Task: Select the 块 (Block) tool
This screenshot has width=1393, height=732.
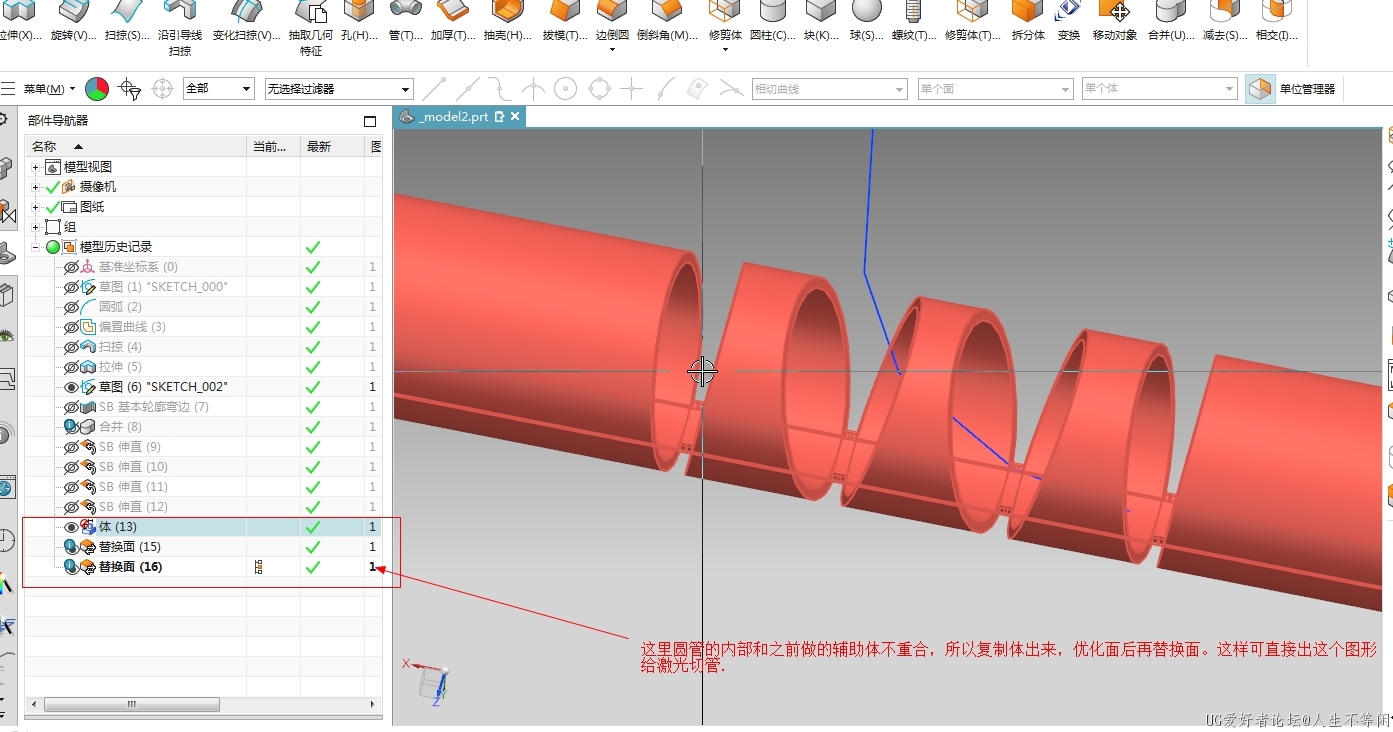Action: 821,22
